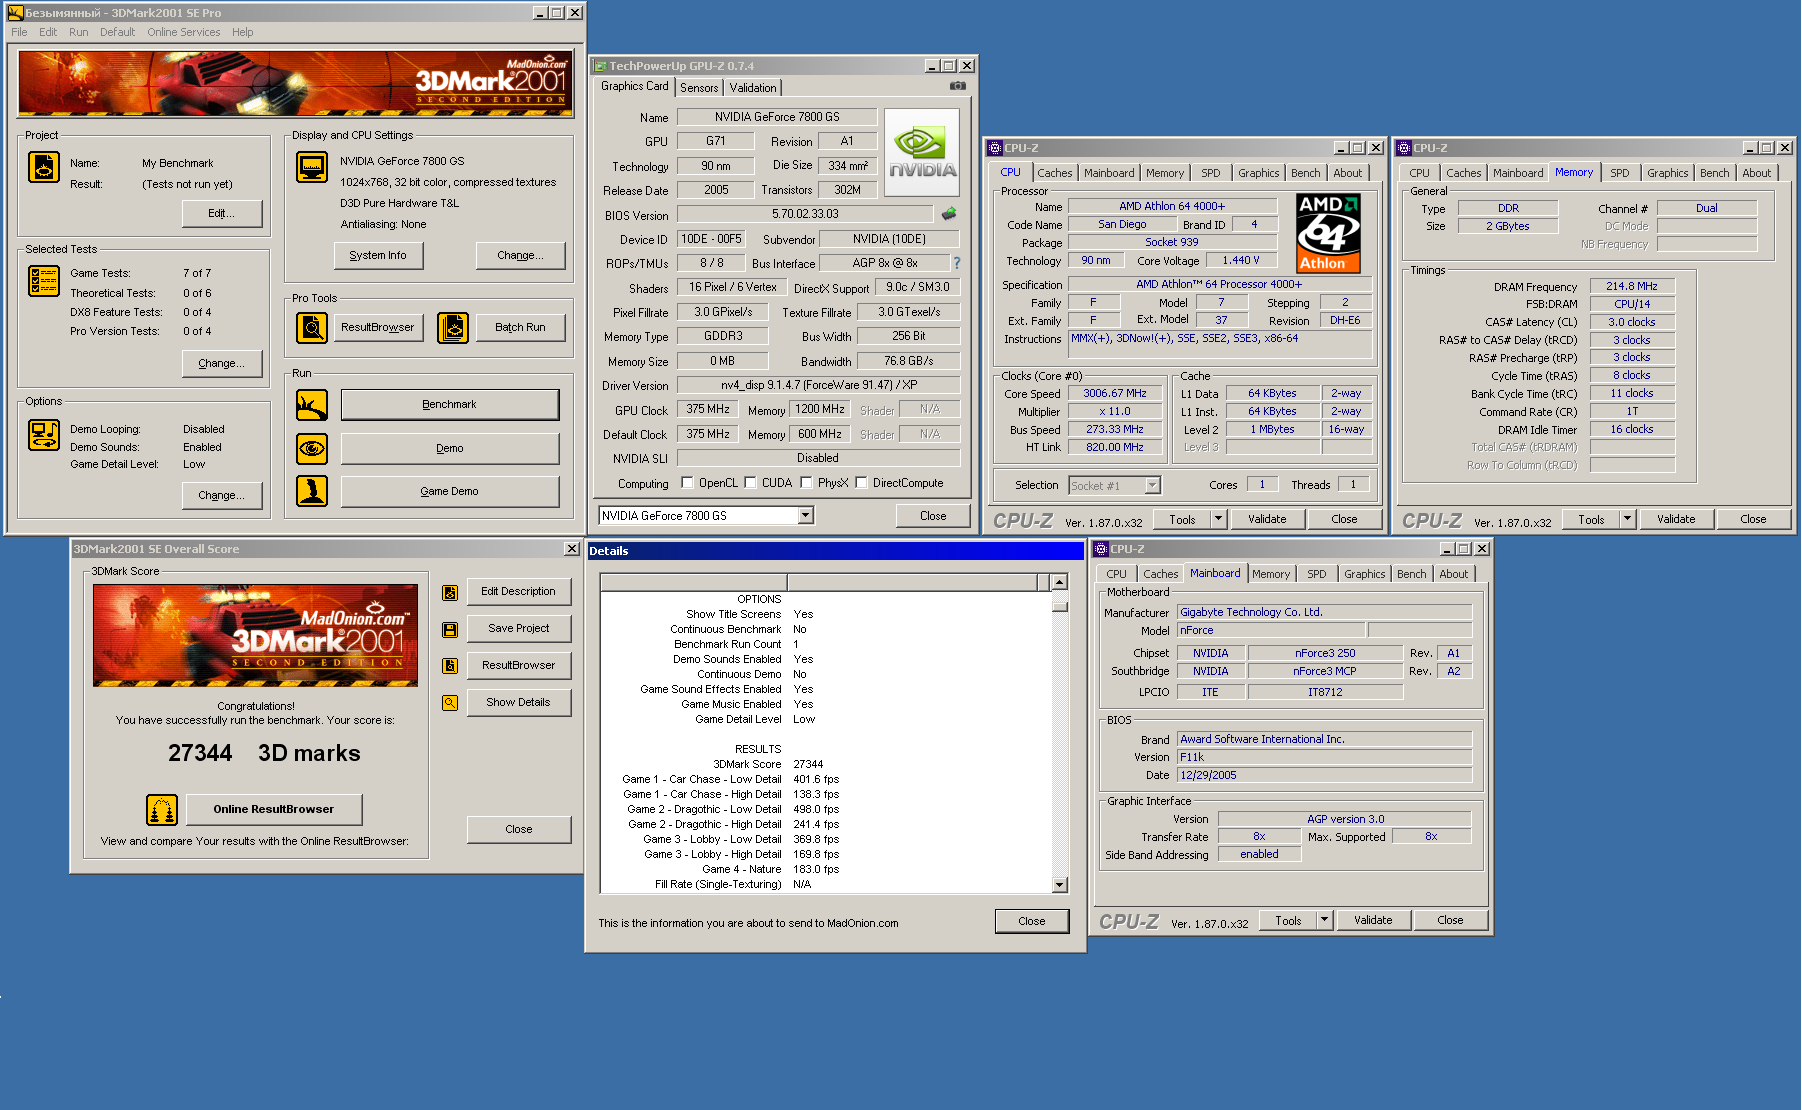This screenshot has height=1110, width=1802.
Task: Open the SPD tab in the CPU-Z Mainboard window
Action: tap(1317, 574)
